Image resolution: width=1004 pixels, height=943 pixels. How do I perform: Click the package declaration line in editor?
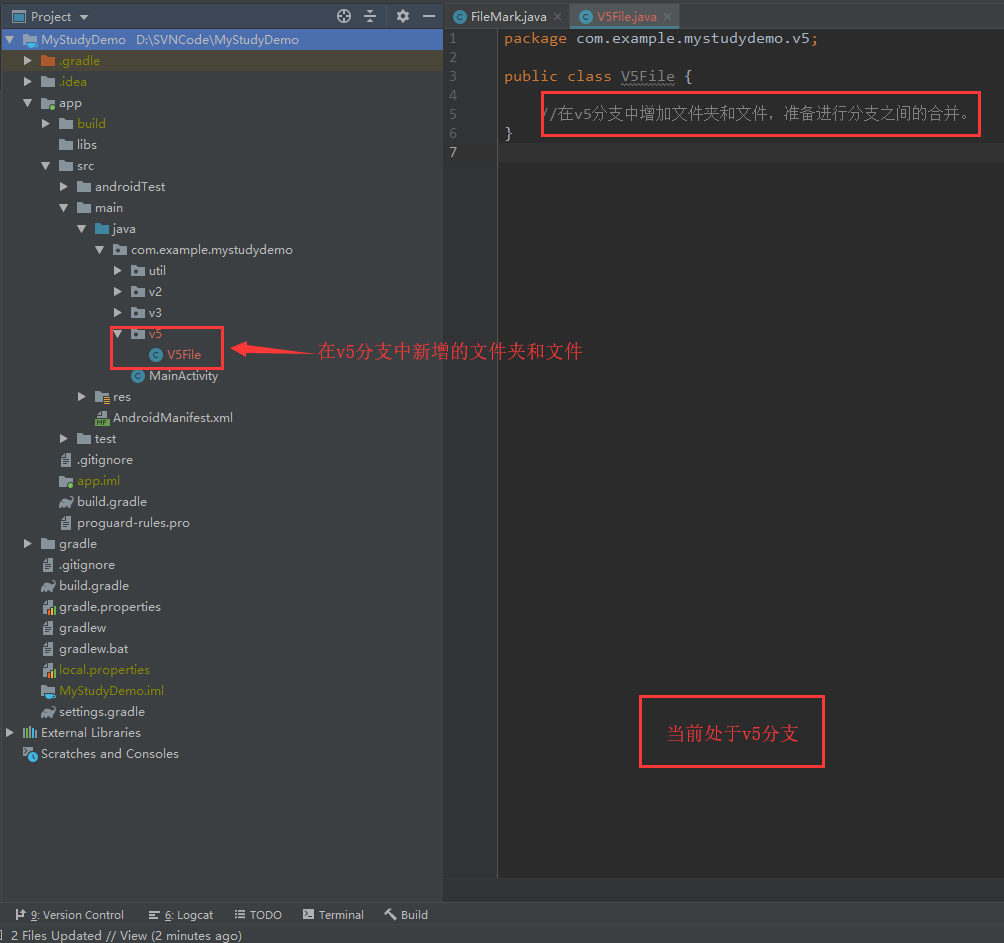click(x=661, y=39)
